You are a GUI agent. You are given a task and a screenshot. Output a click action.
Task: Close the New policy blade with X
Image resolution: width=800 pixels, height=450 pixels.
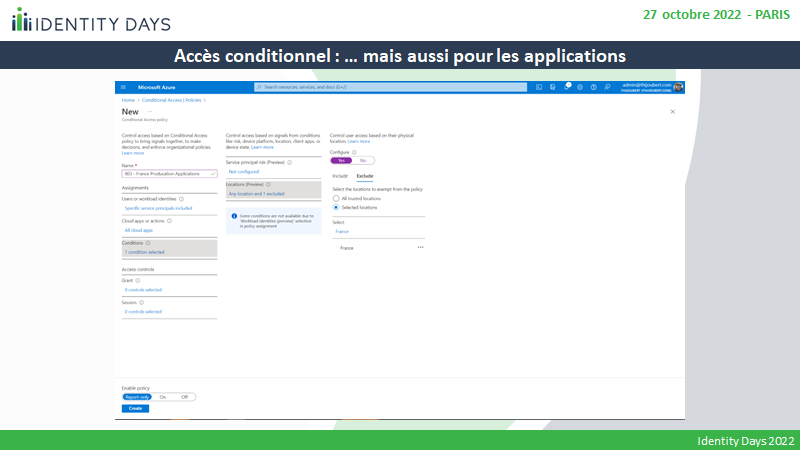click(x=672, y=112)
